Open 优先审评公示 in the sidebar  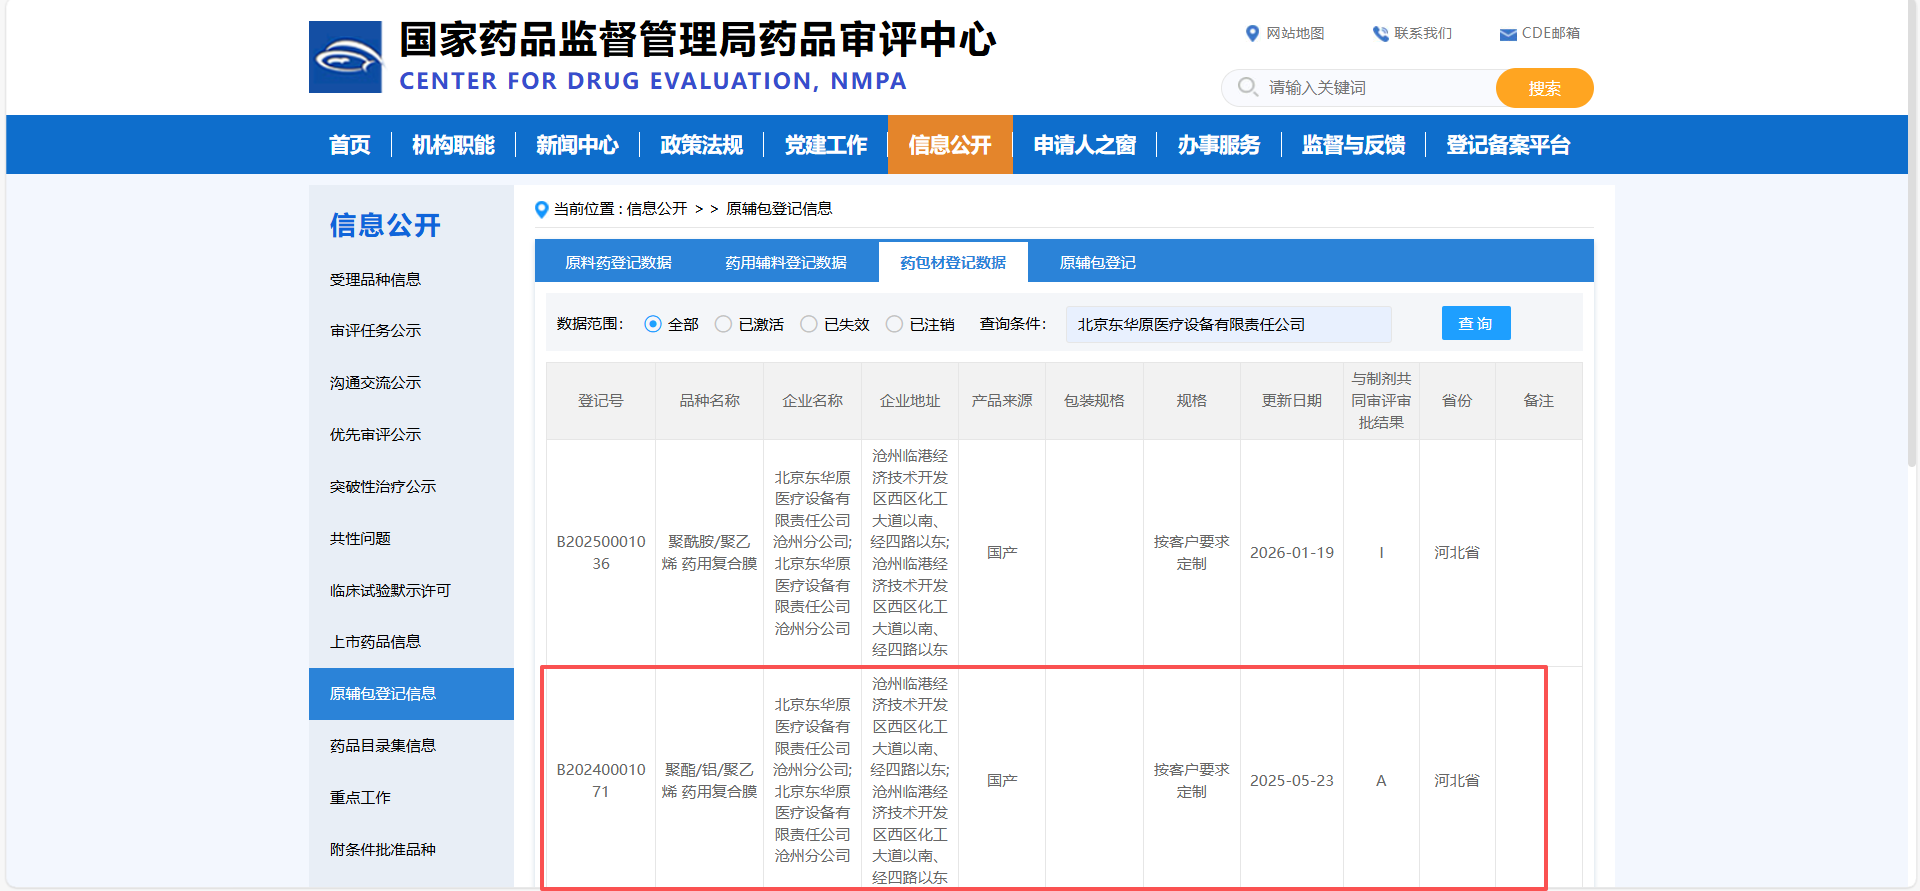pos(375,435)
